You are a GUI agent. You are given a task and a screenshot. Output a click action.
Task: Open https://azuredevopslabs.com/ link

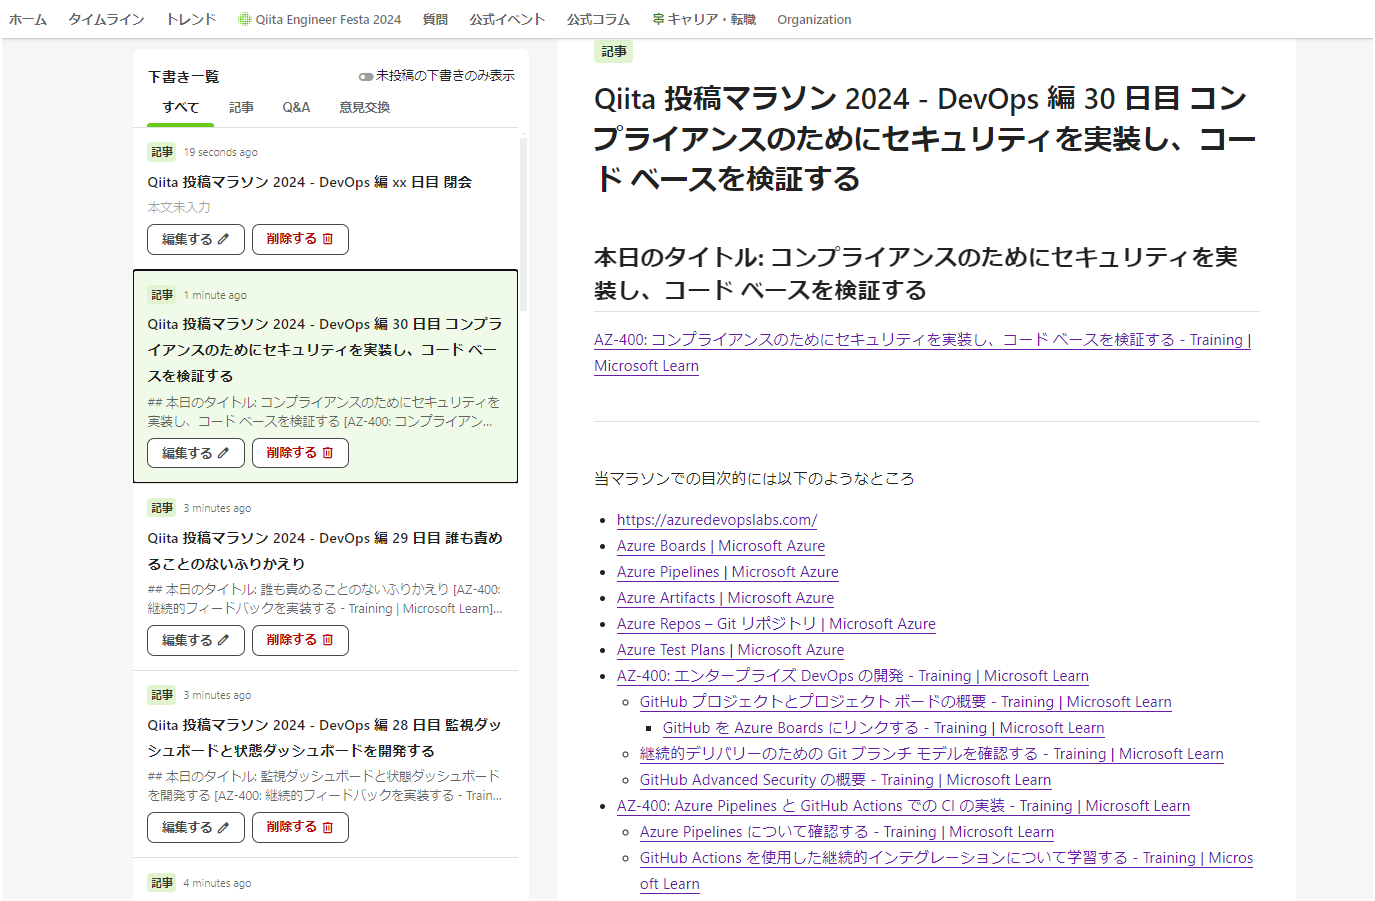pos(717,520)
